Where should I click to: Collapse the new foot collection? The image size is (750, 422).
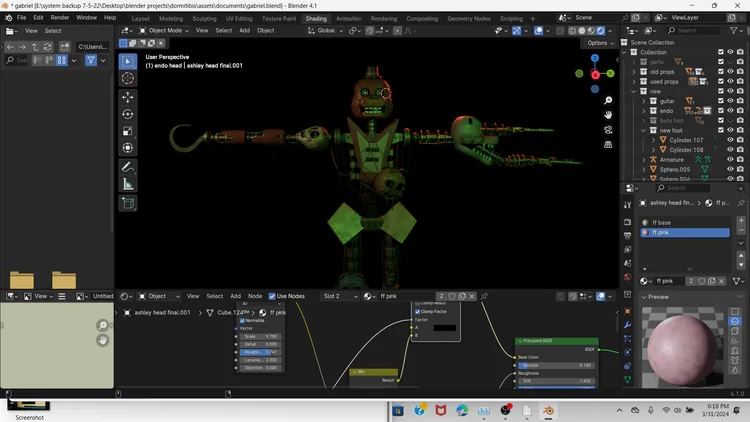(x=644, y=130)
